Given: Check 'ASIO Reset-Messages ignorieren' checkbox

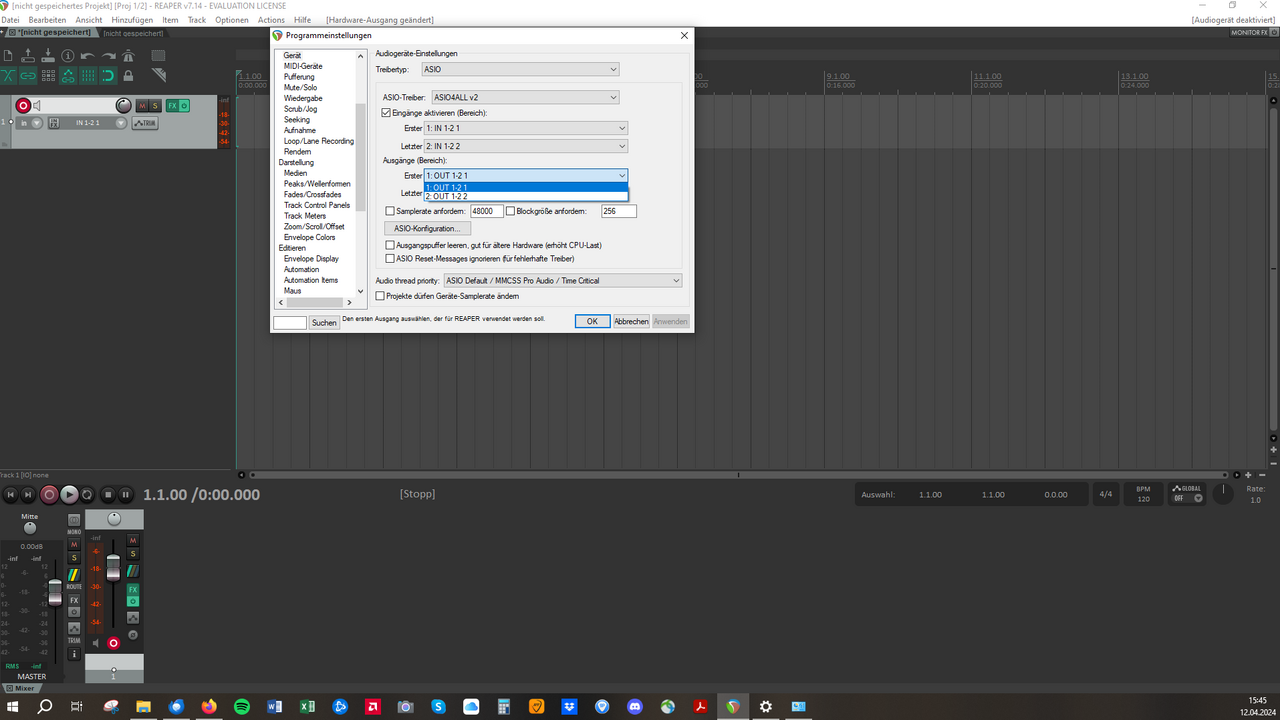Looking at the screenshot, I should (390, 258).
